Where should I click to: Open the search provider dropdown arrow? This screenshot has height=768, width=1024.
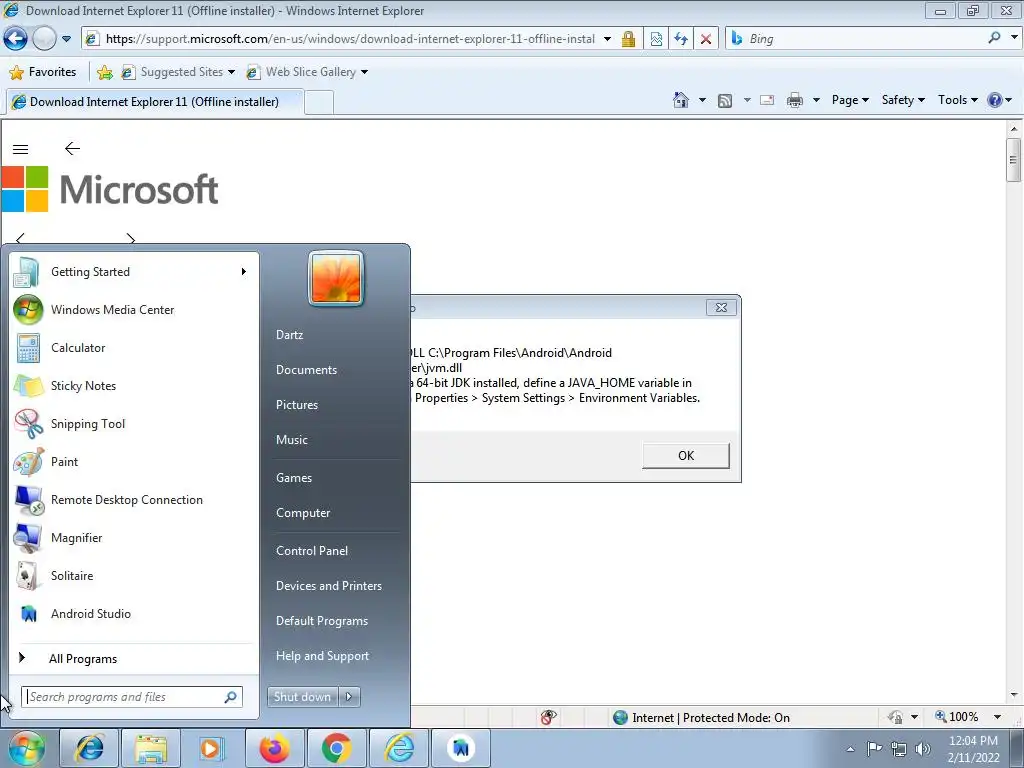pos(1014,38)
